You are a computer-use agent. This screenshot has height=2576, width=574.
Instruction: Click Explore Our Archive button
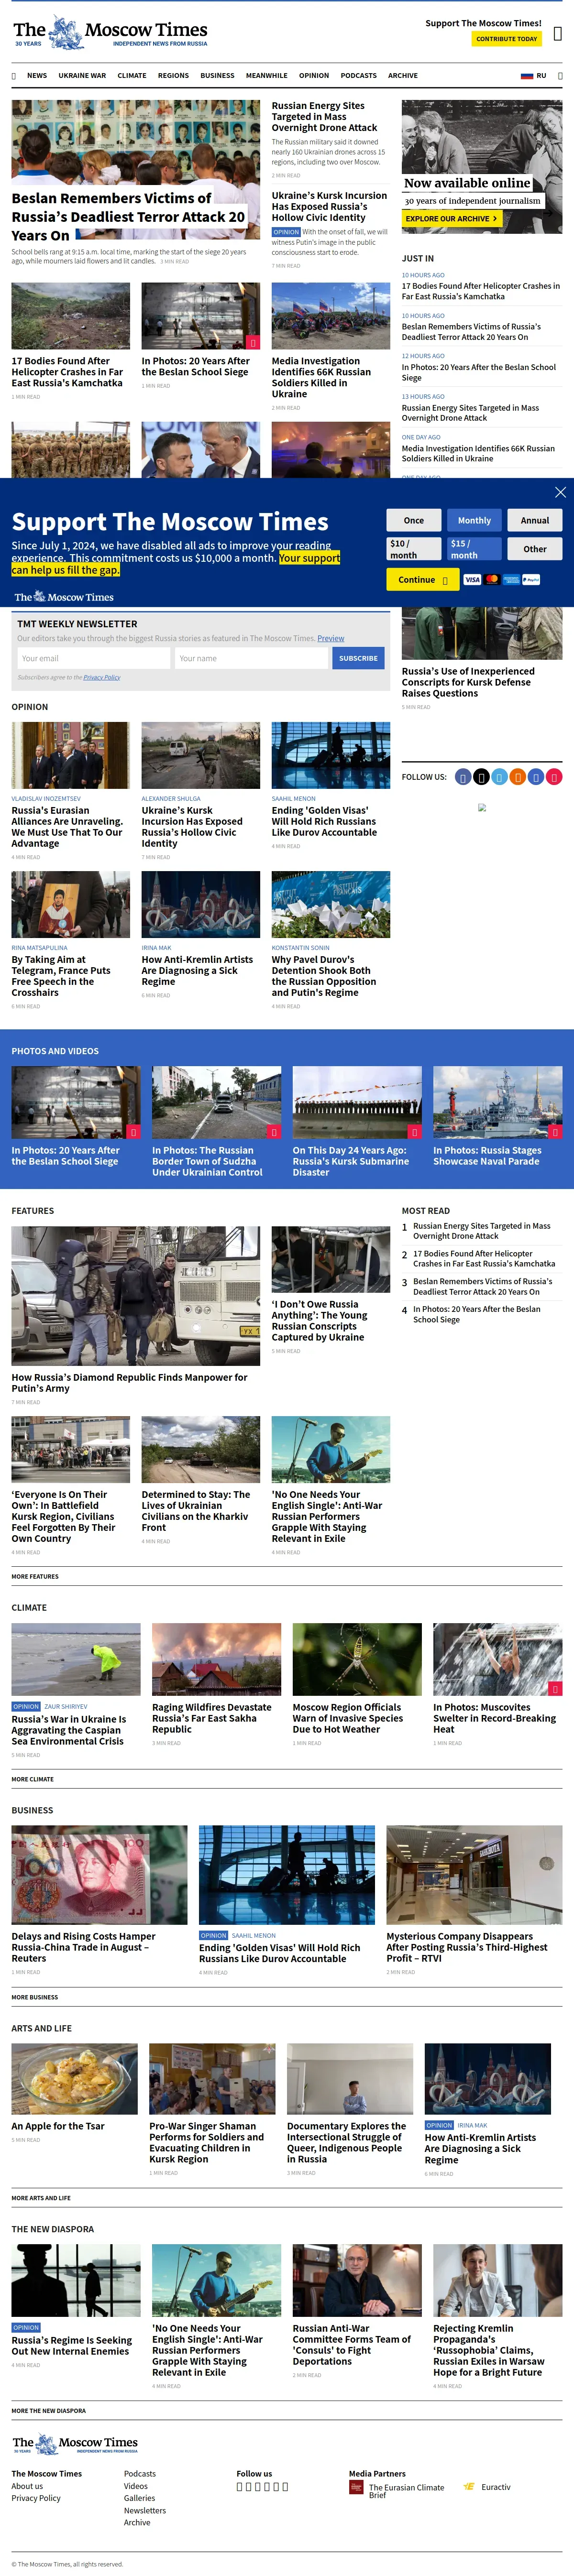click(x=451, y=218)
